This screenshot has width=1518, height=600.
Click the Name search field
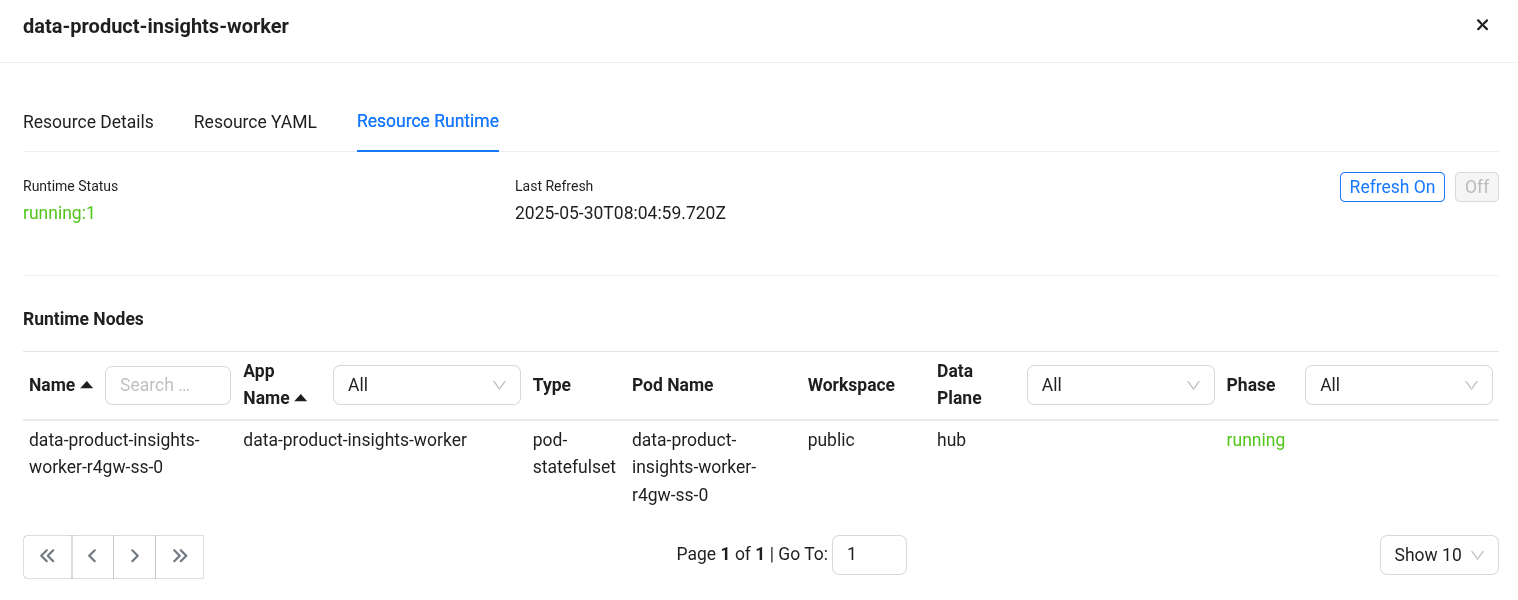tap(167, 385)
